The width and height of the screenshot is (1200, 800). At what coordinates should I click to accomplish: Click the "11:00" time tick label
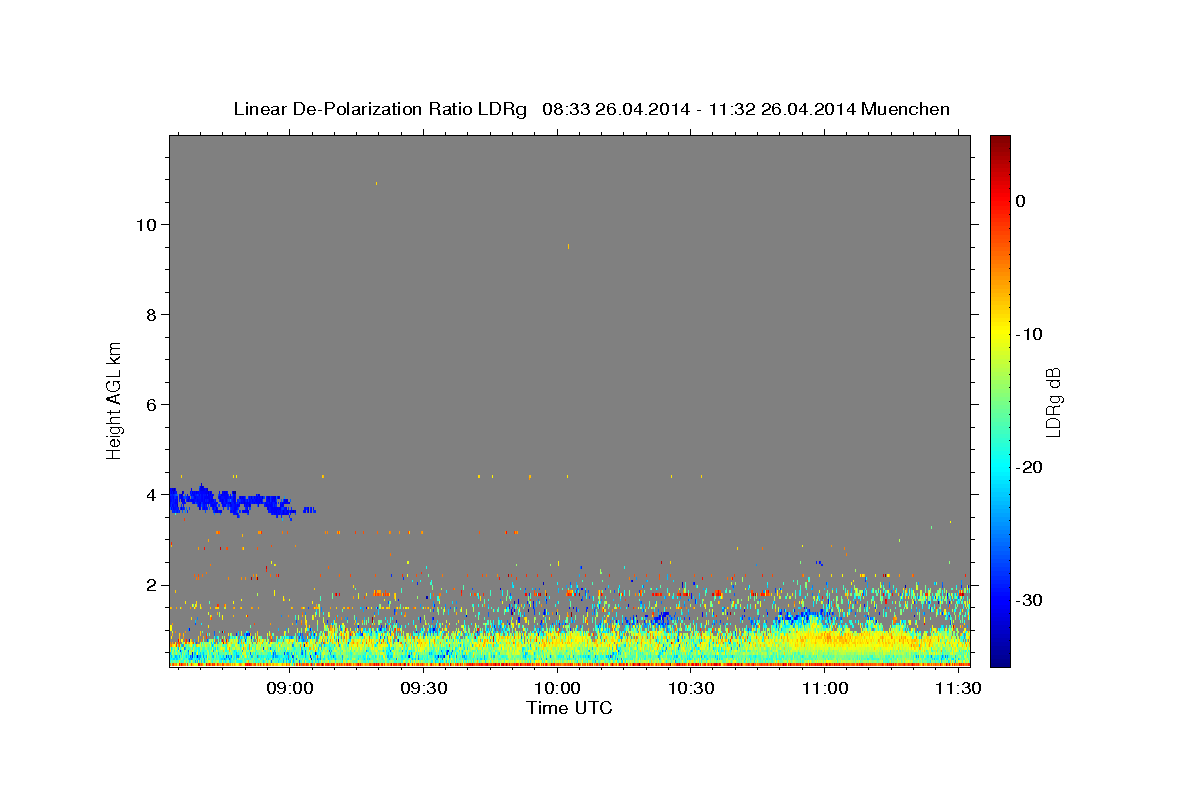pyautogui.click(x=824, y=689)
